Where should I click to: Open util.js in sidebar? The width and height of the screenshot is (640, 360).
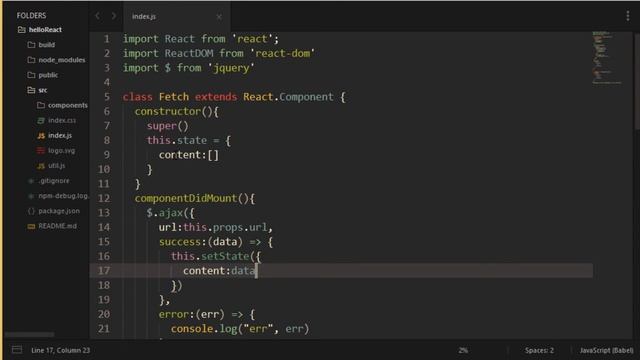57,166
